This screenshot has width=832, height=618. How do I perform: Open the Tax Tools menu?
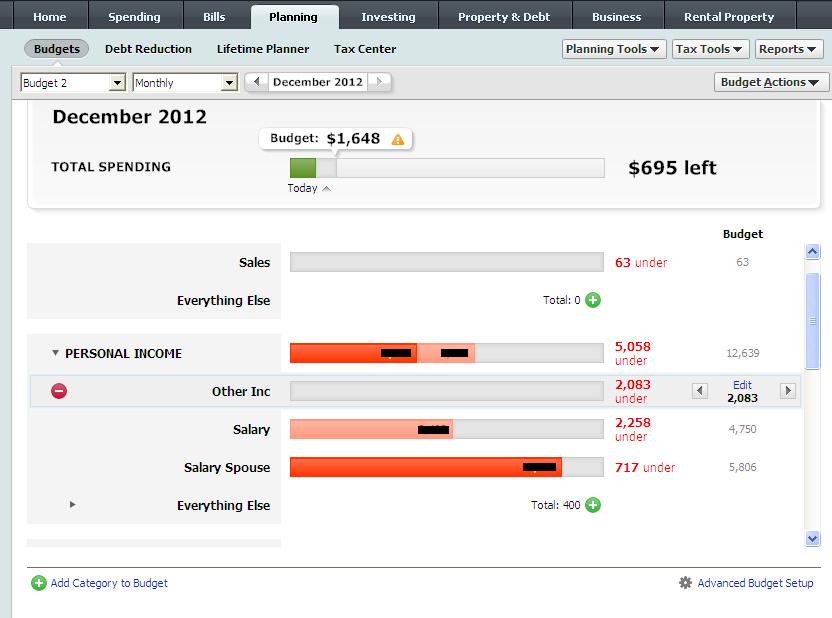click(710, 49)
